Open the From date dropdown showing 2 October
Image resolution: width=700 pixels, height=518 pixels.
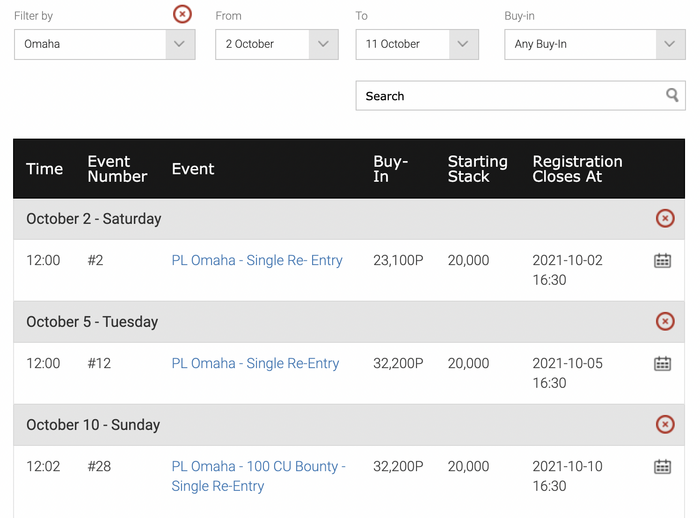[x=277, y=44]
